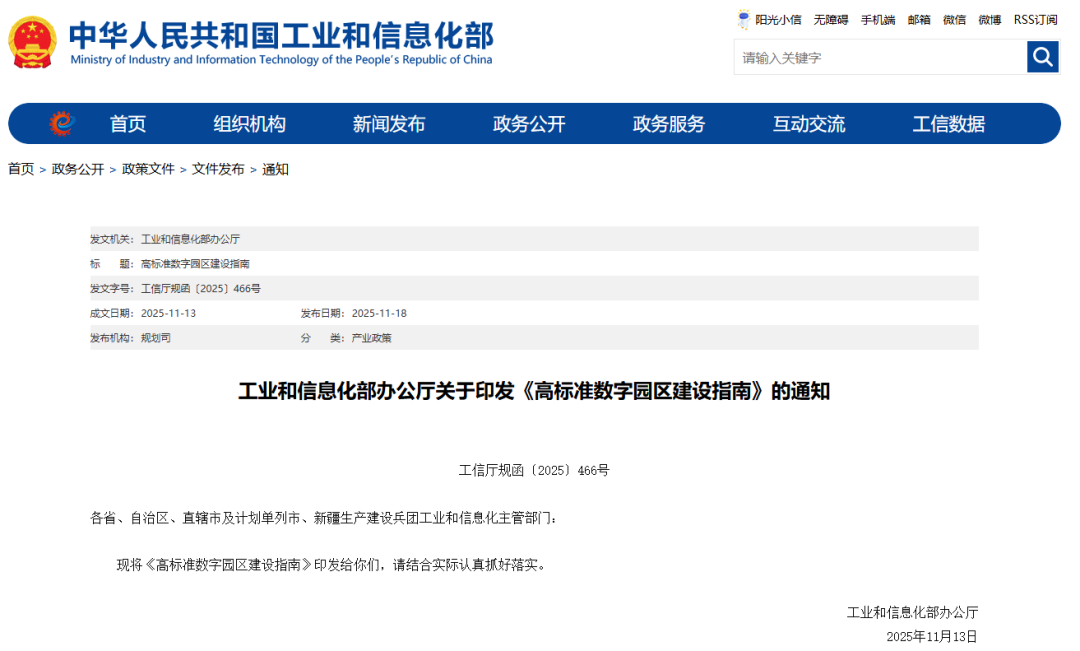
Task: Click the gear logo in navigation bar
Action: pyautogui.click(x=62, y=124)
